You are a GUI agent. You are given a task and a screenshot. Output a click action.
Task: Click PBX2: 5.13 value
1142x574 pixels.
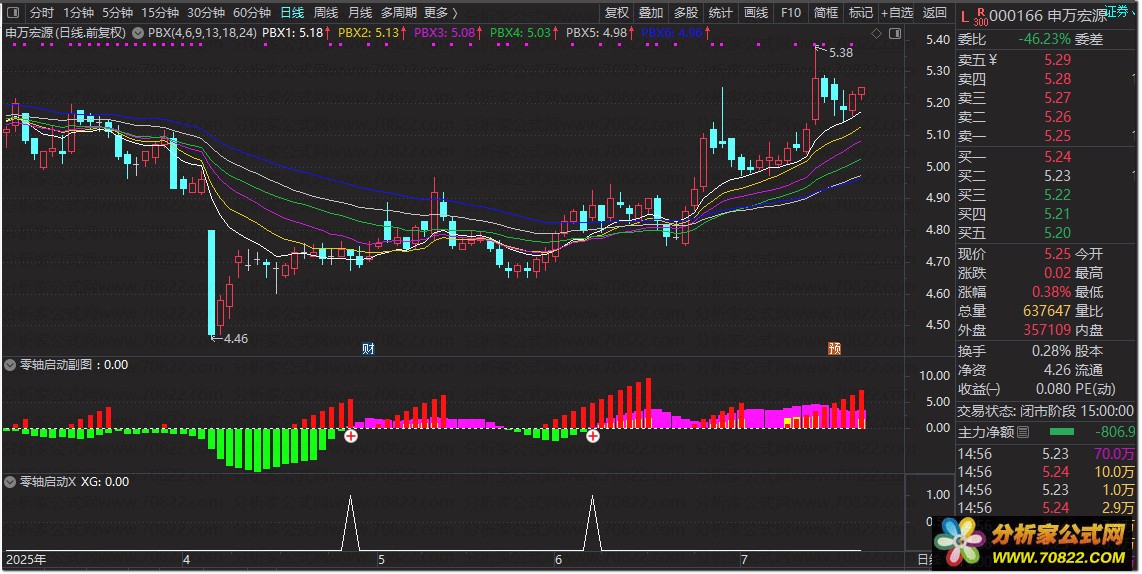click(x=369, y=33)
